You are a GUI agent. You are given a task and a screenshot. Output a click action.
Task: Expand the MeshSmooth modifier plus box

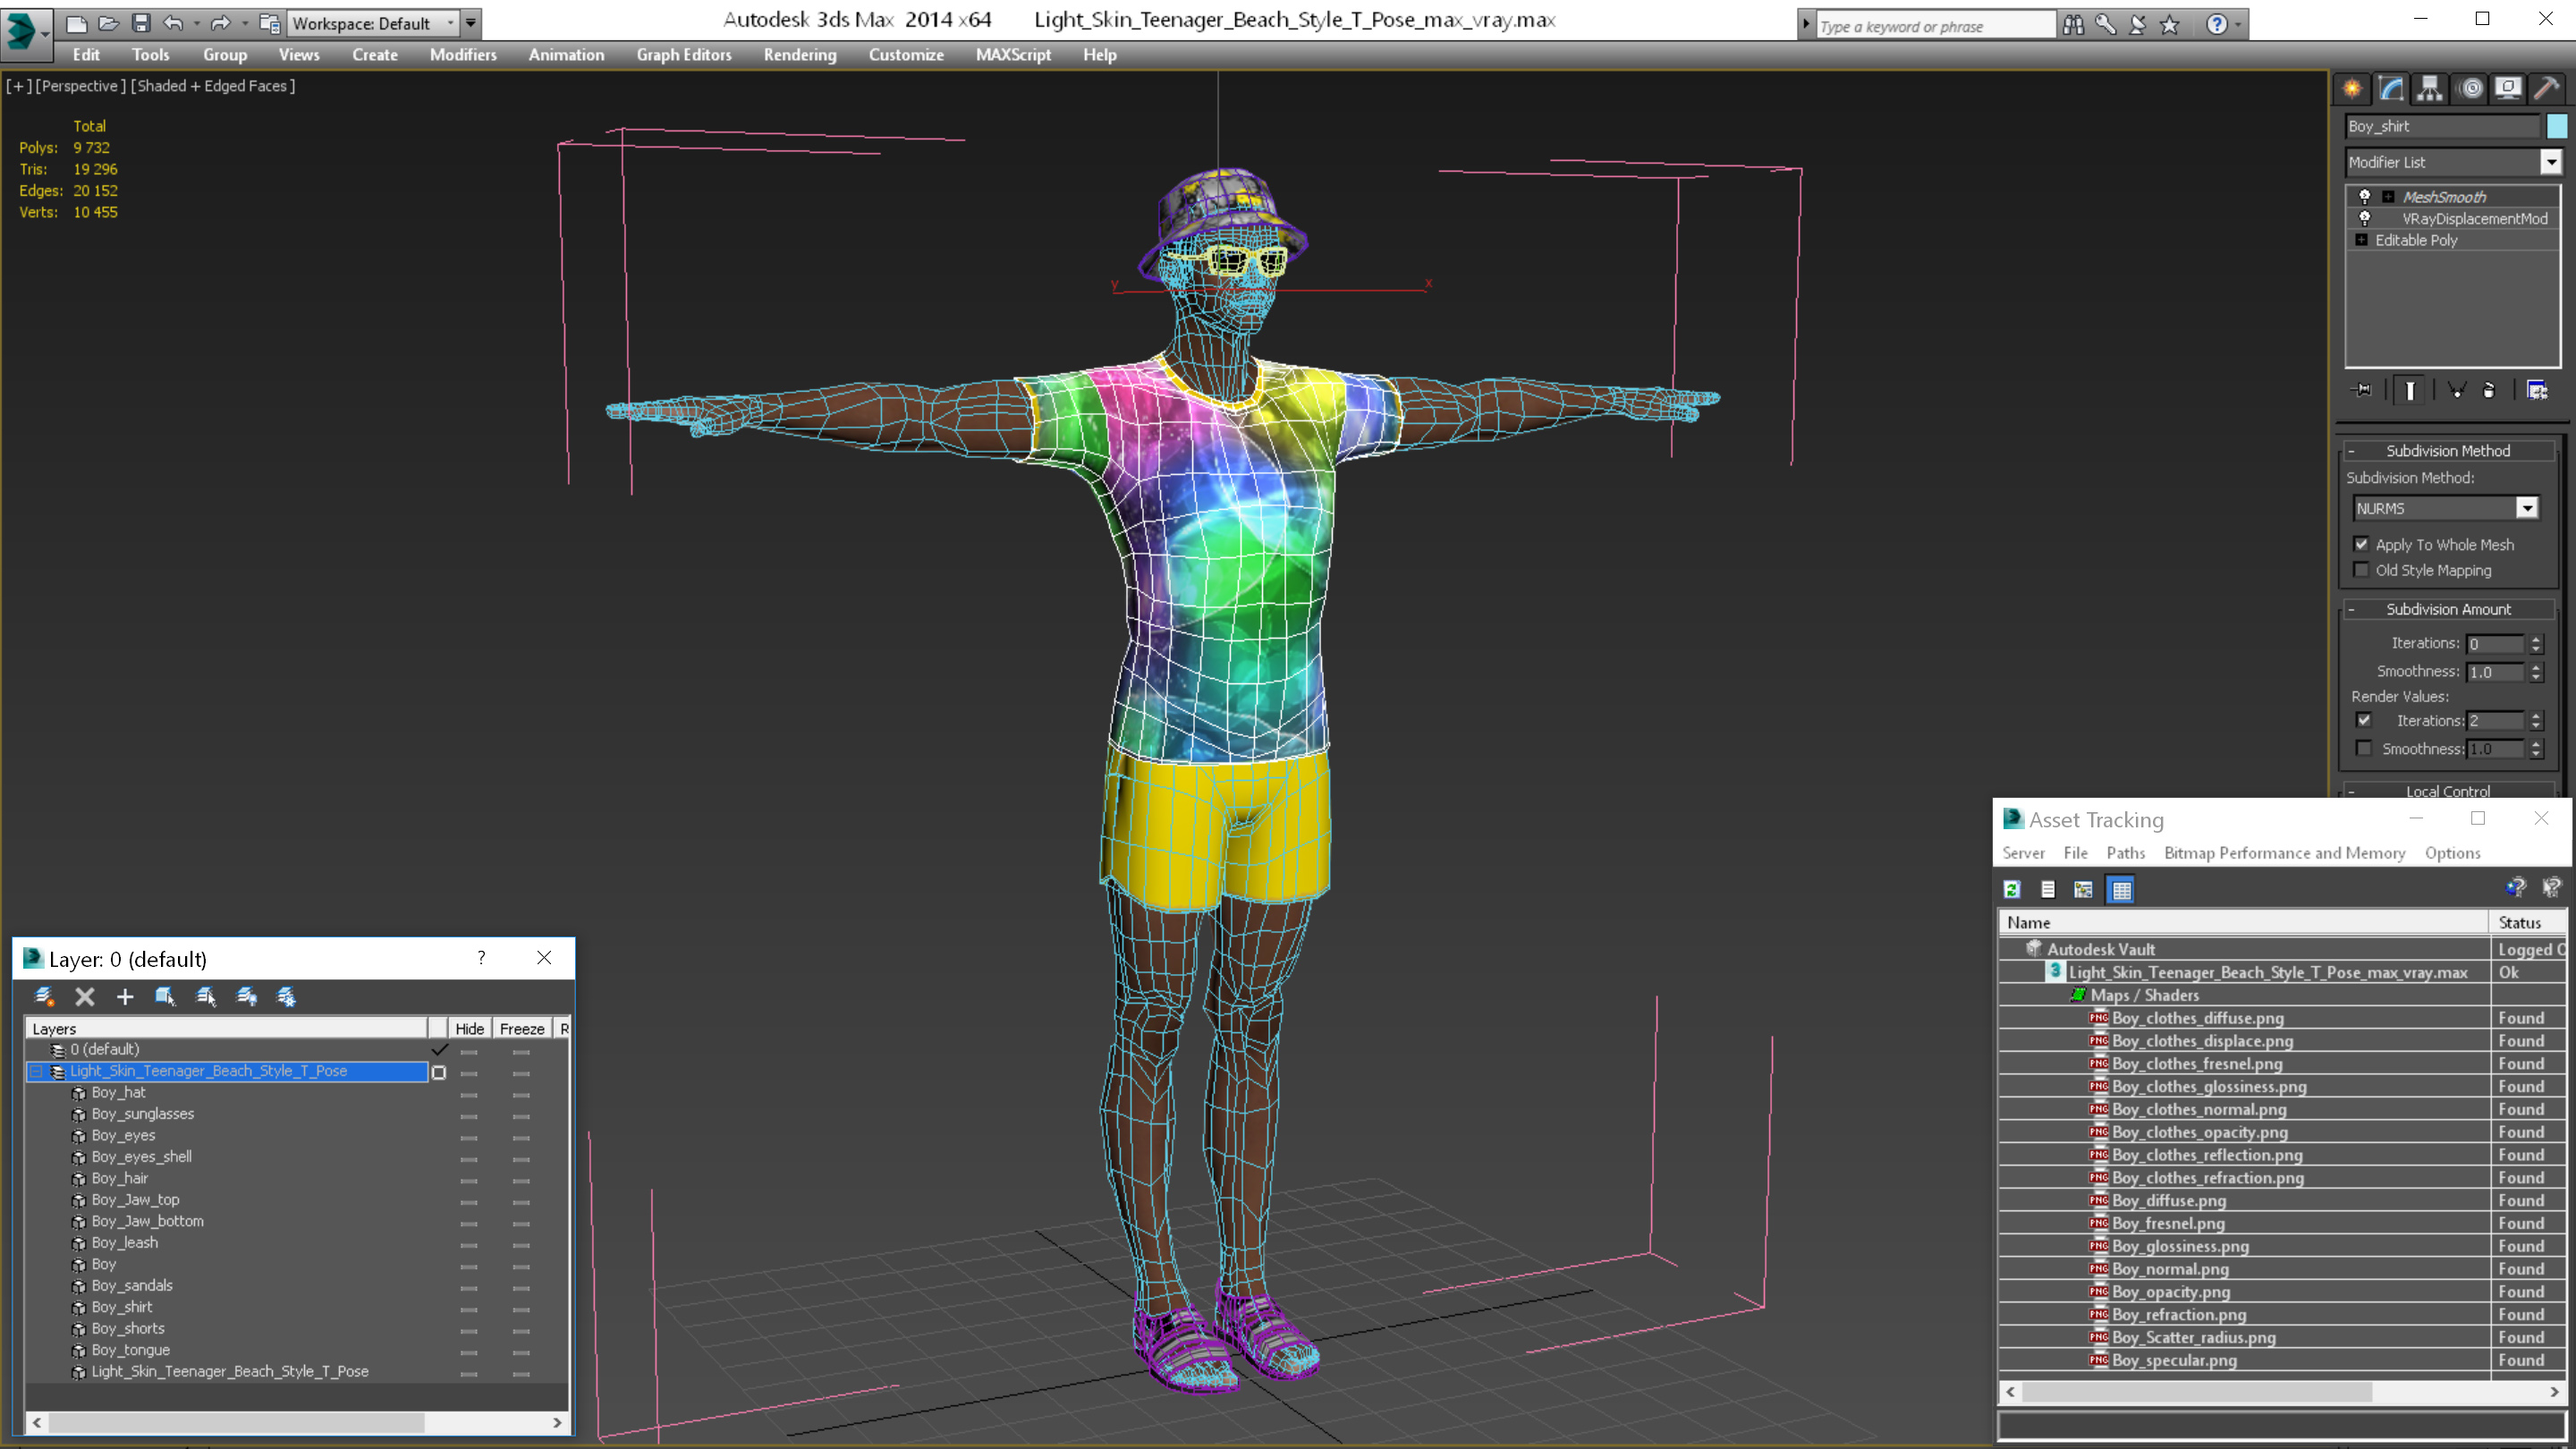point(2388,197)
